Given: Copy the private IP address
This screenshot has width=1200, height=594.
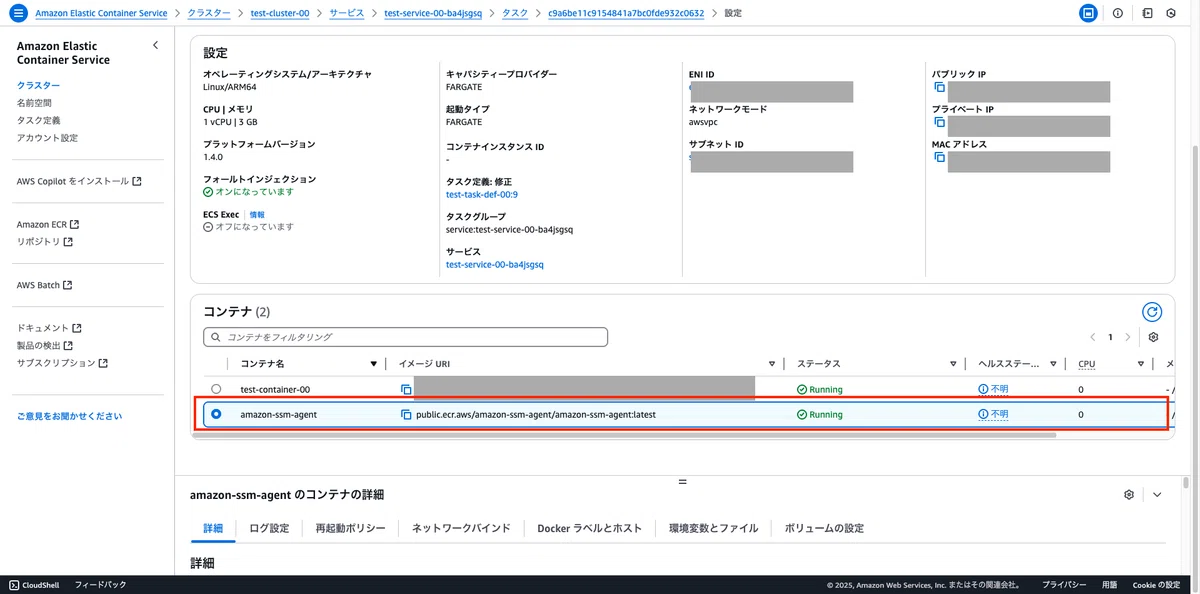Looking at the screenshot, I should click(939, 122).
